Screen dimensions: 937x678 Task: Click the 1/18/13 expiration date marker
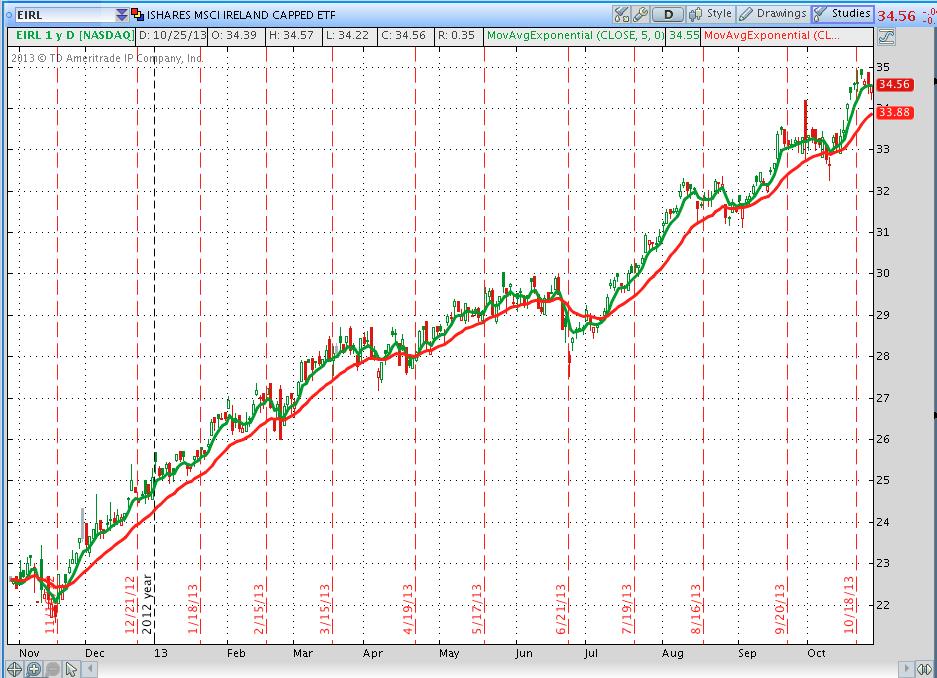coord(192,609)
